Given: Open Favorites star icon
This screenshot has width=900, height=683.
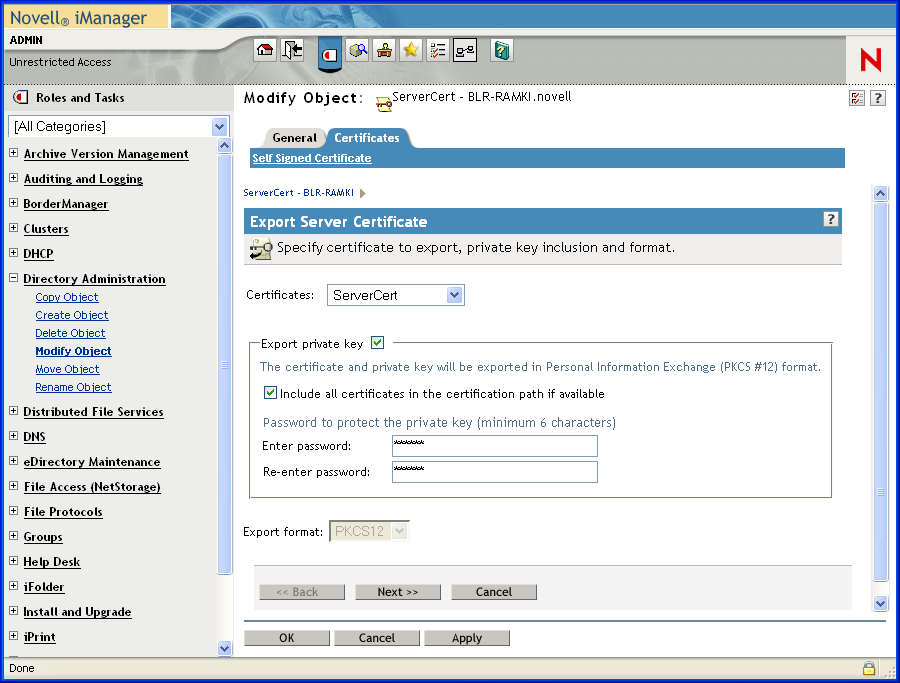Looking at the screenshot, I should [411, 50].
